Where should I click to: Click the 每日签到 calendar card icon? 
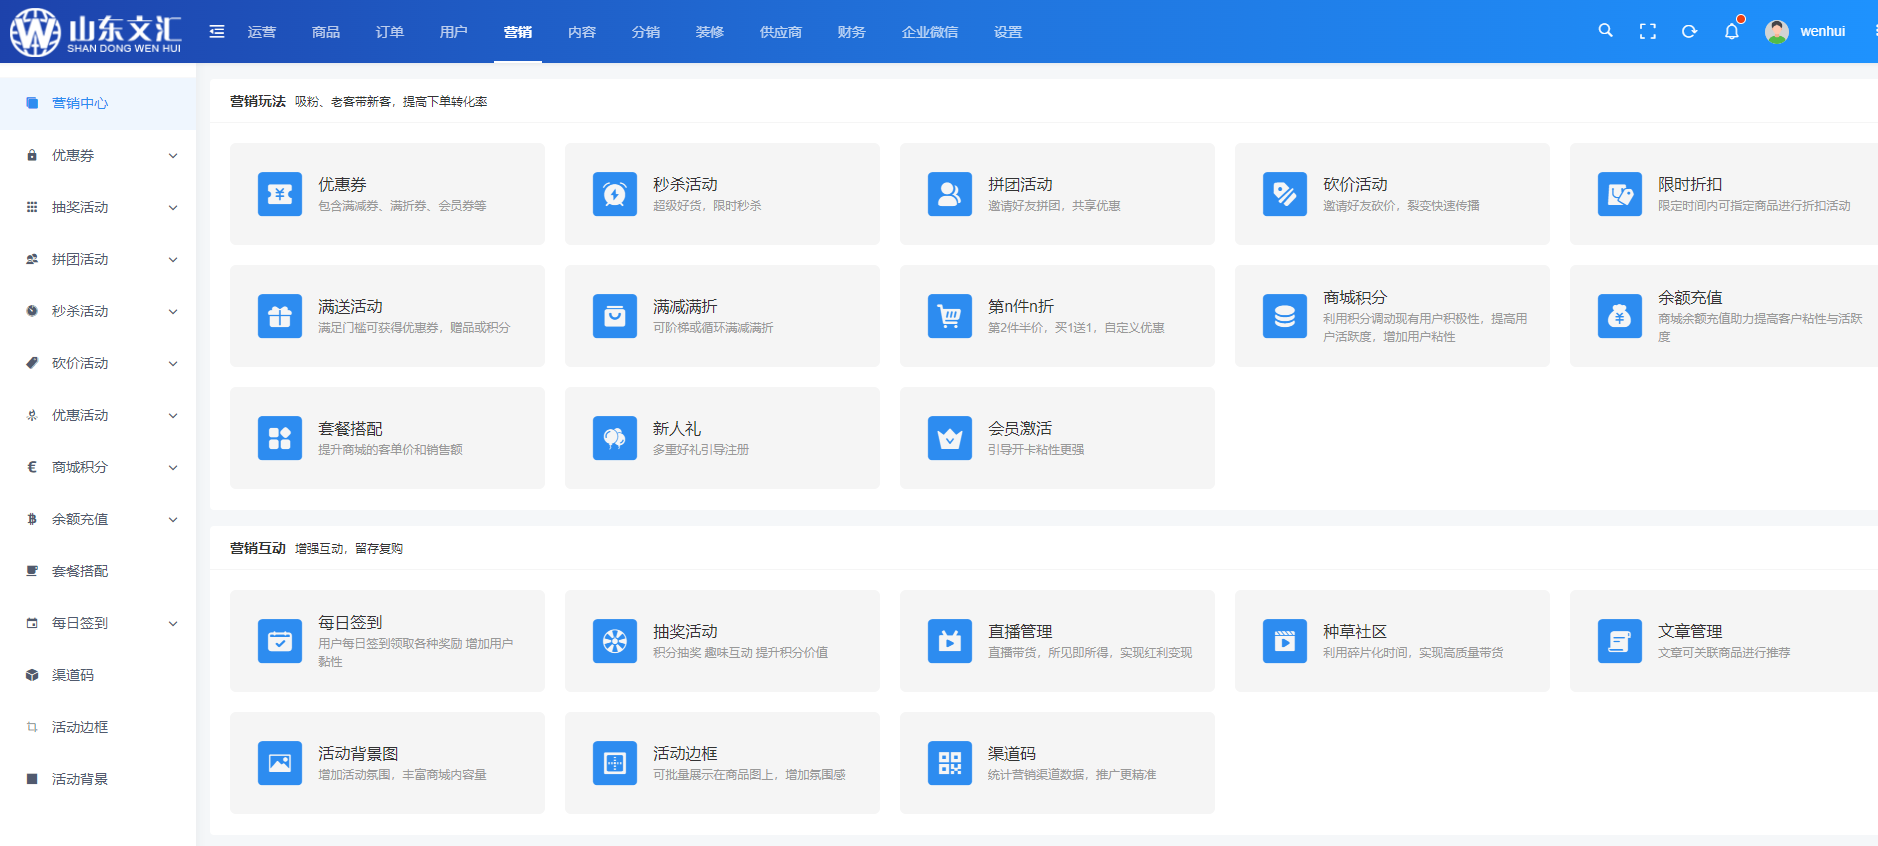(280, 641)
